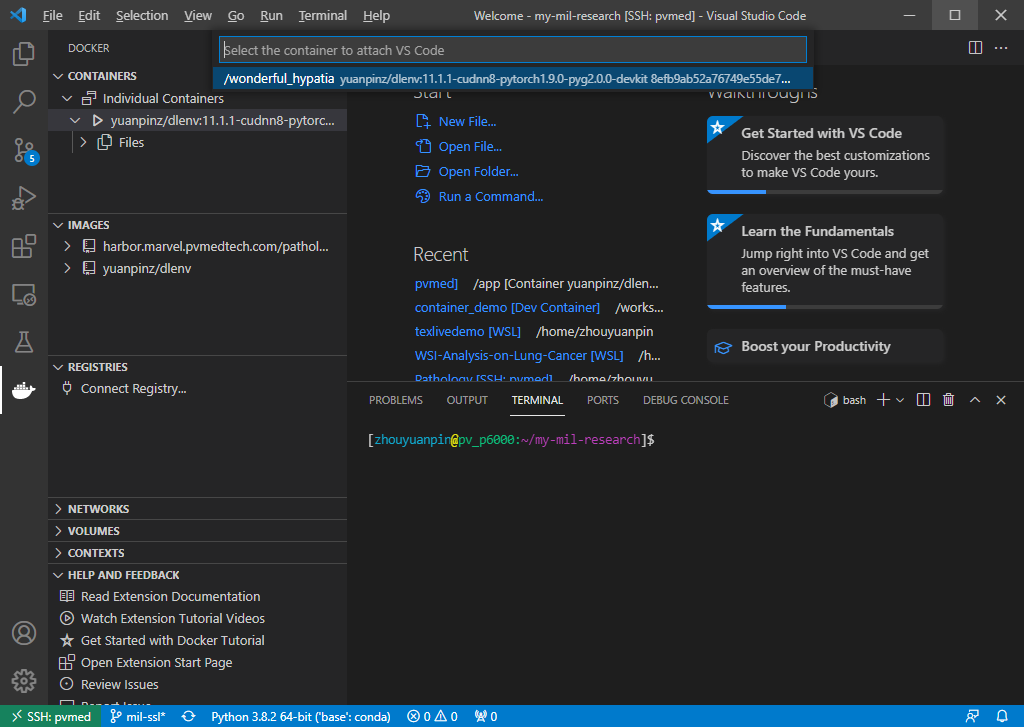Open Get Started with VS Code walkthrough
Viewport: 1024px width, 727px height.
pos(825,155)
